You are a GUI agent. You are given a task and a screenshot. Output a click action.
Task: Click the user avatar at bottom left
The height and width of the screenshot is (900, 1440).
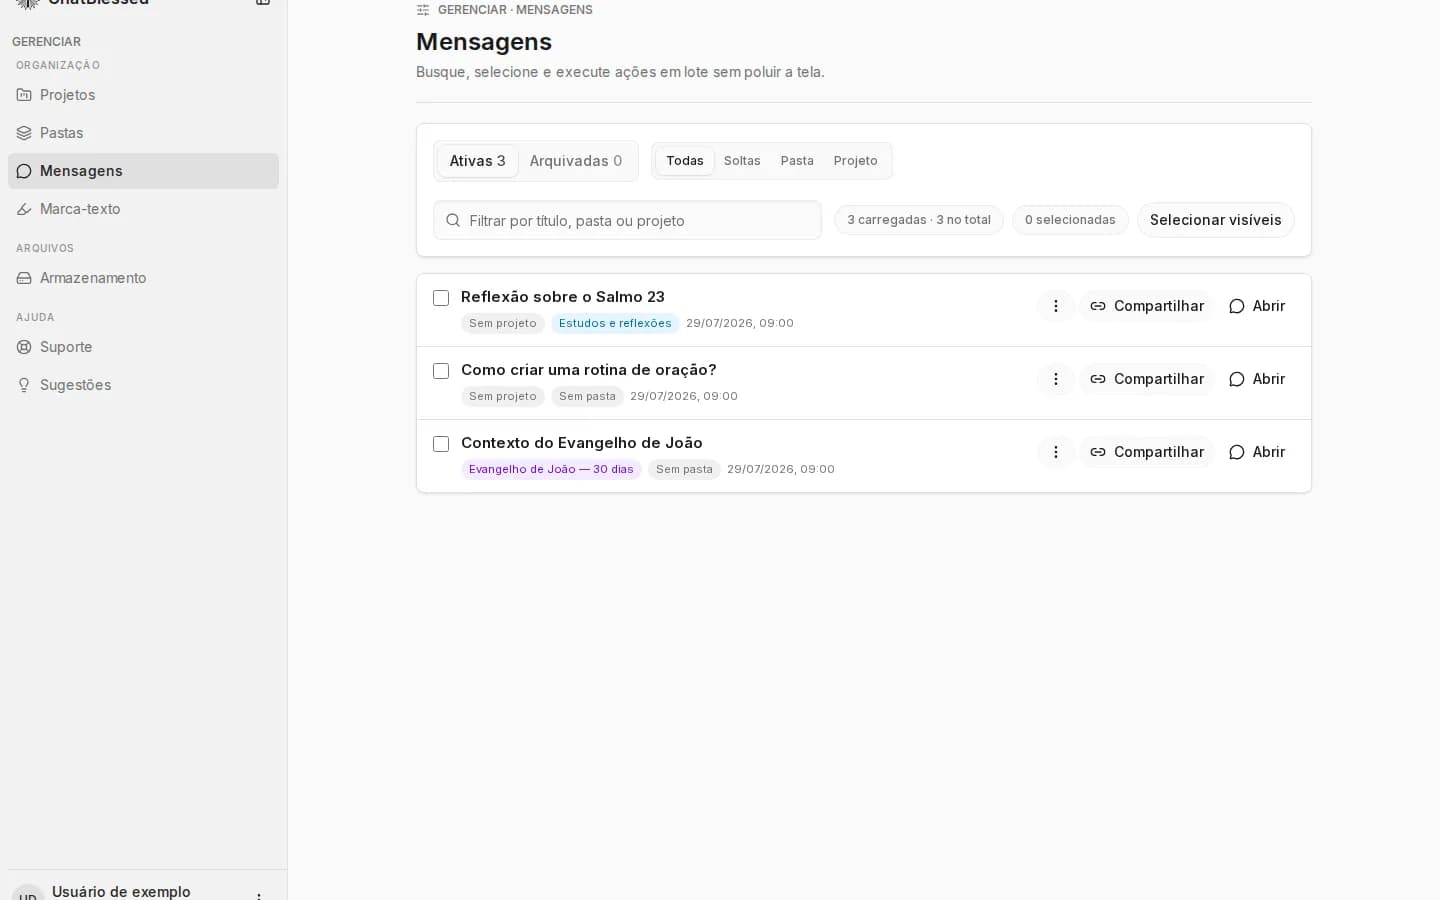tap(28, 893)
